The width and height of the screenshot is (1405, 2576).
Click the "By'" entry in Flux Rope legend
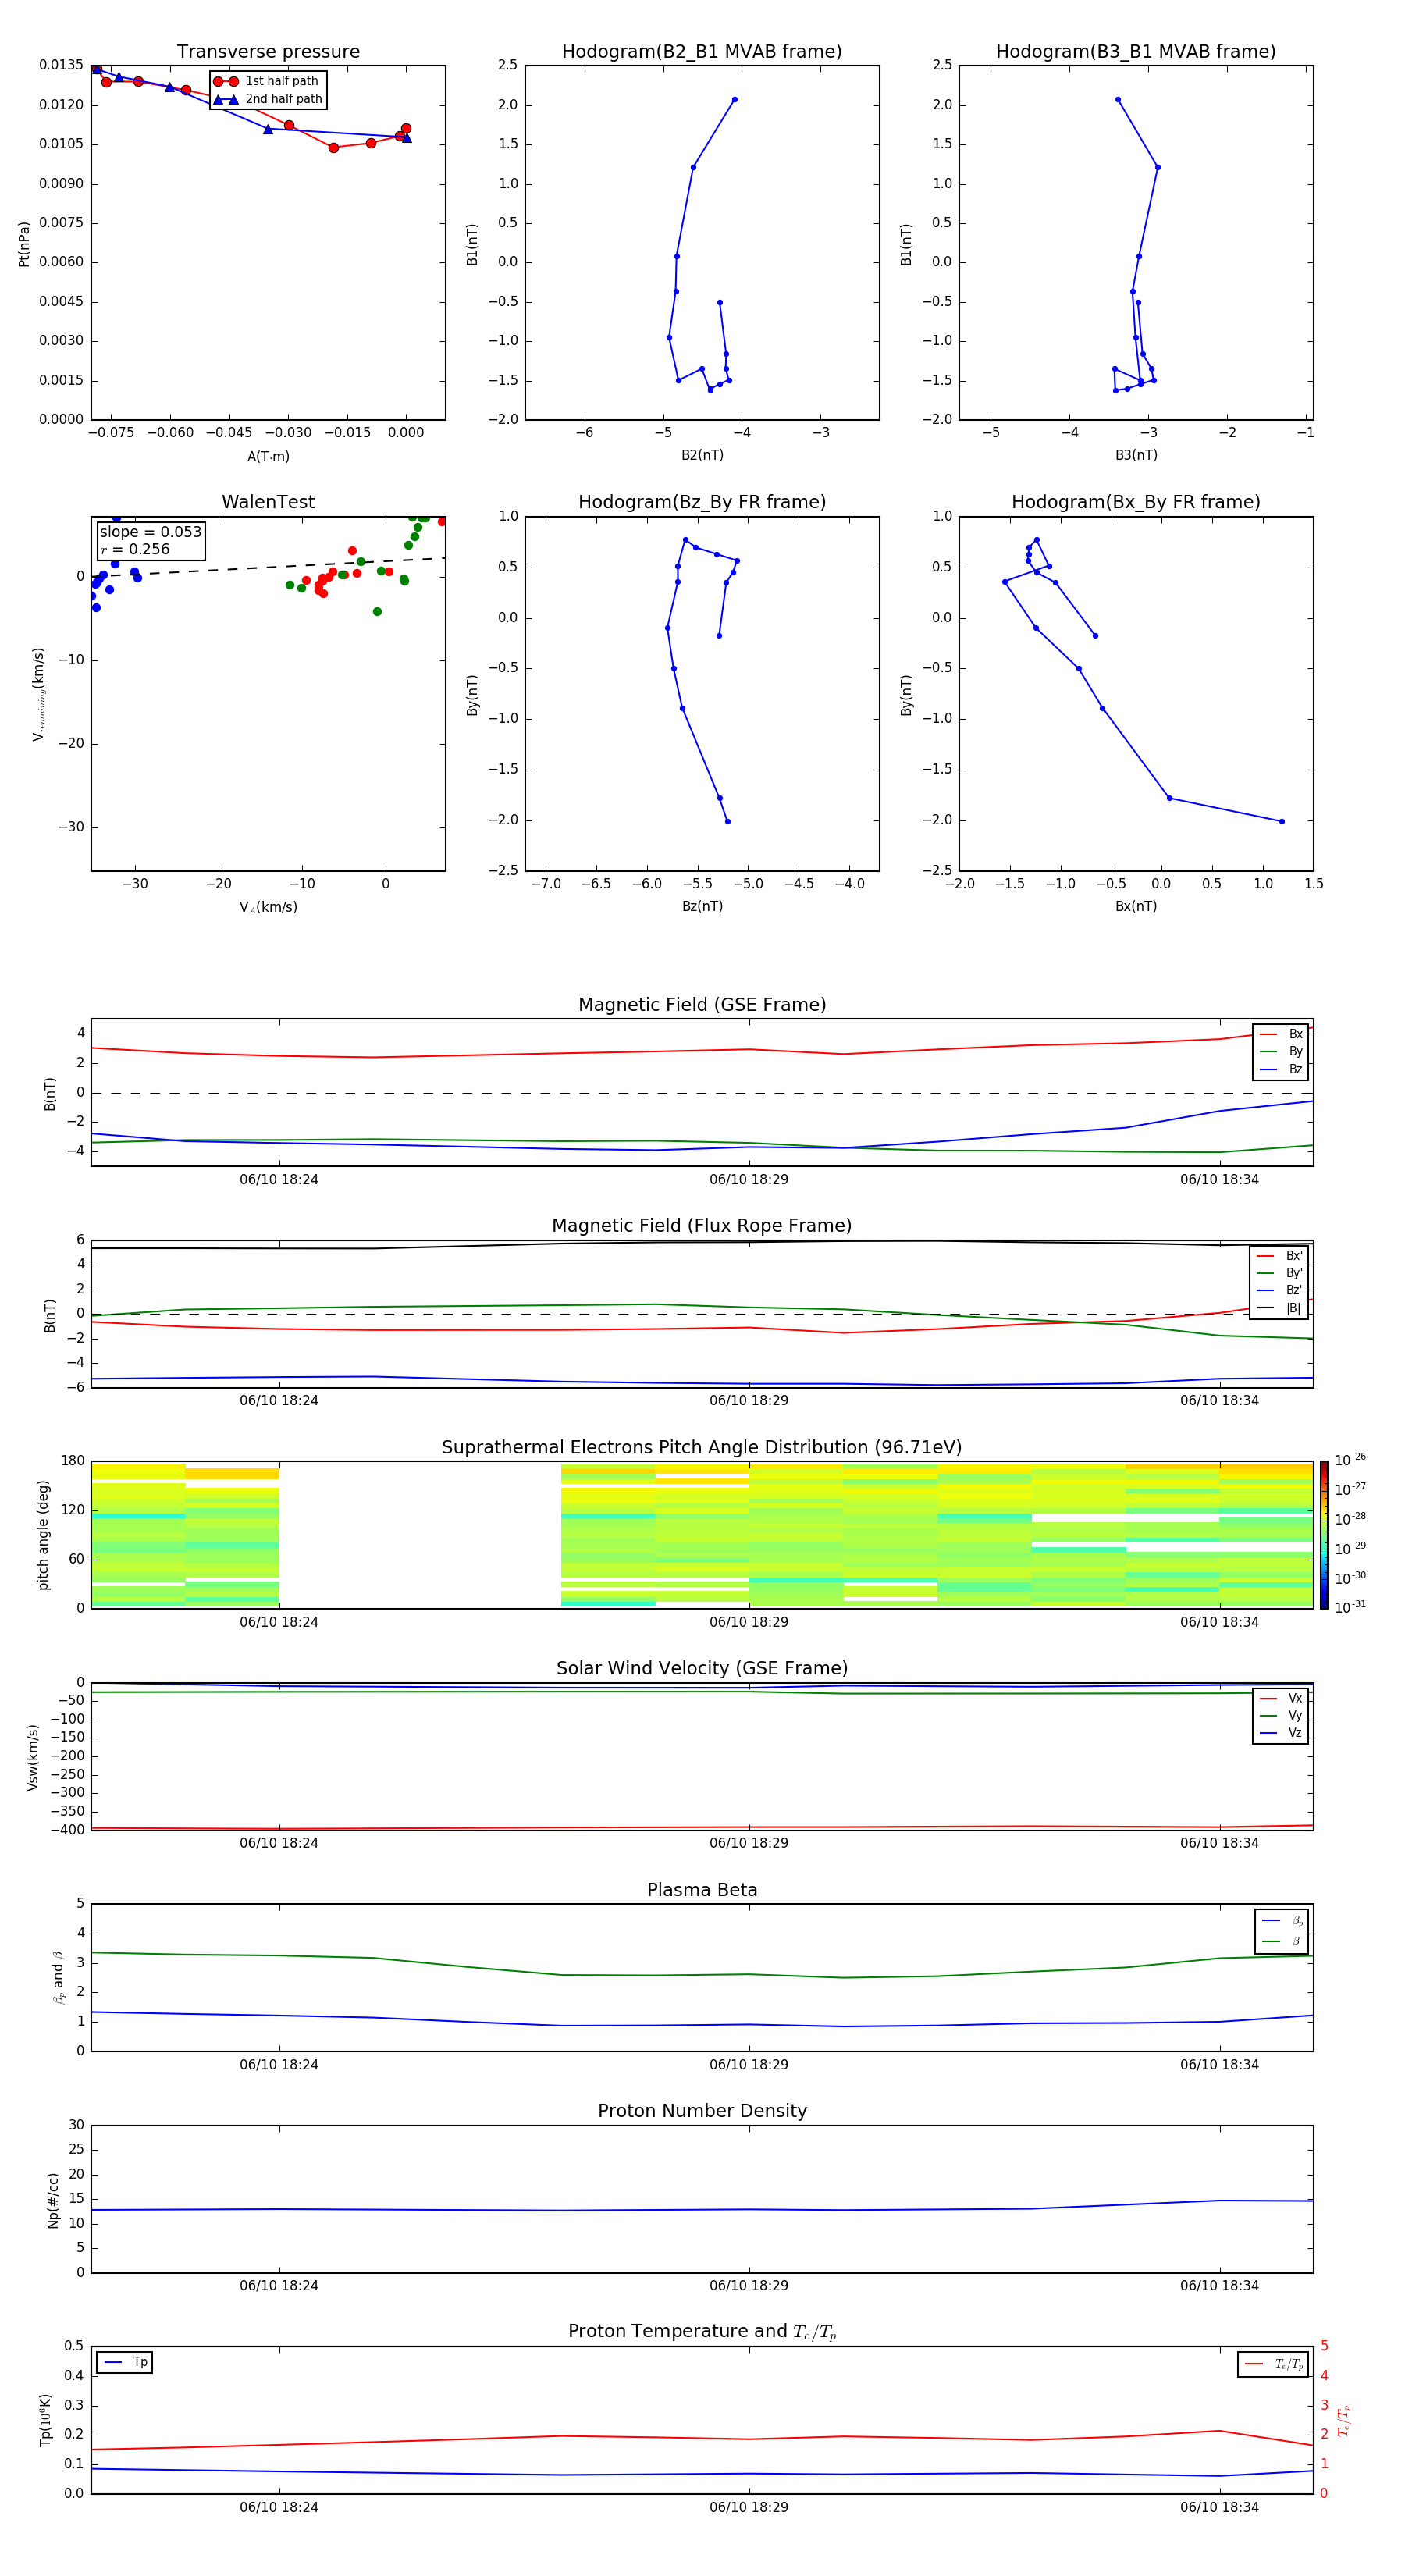pyautogui.click(x=1279, y=1273)
